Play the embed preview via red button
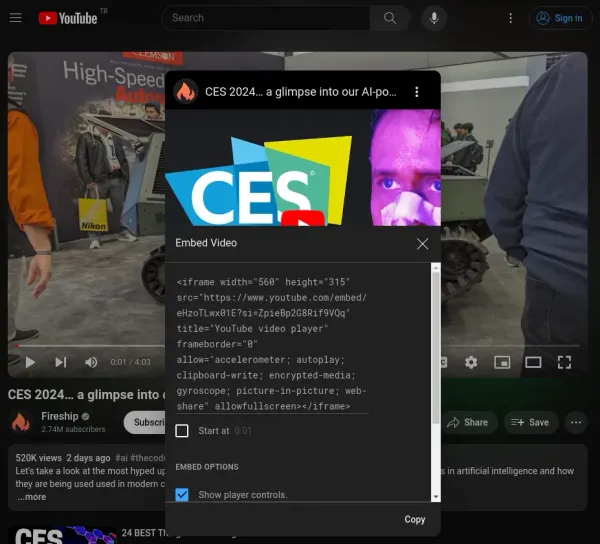The height and width of the screenshot is (544, 600). click(x=303, y=218)
